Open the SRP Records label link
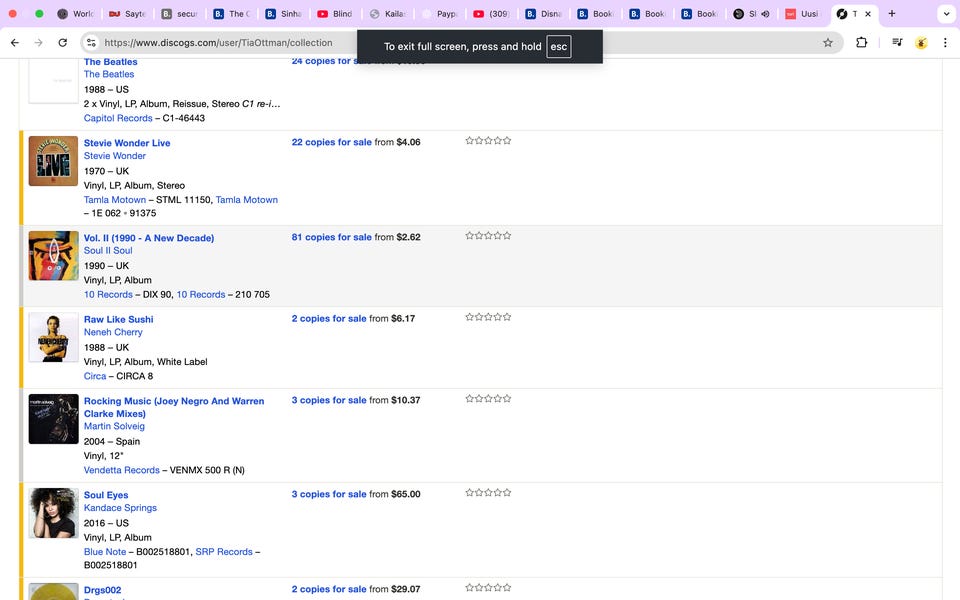Viewport: 960px width, 600px height. [x=223, y=552]
